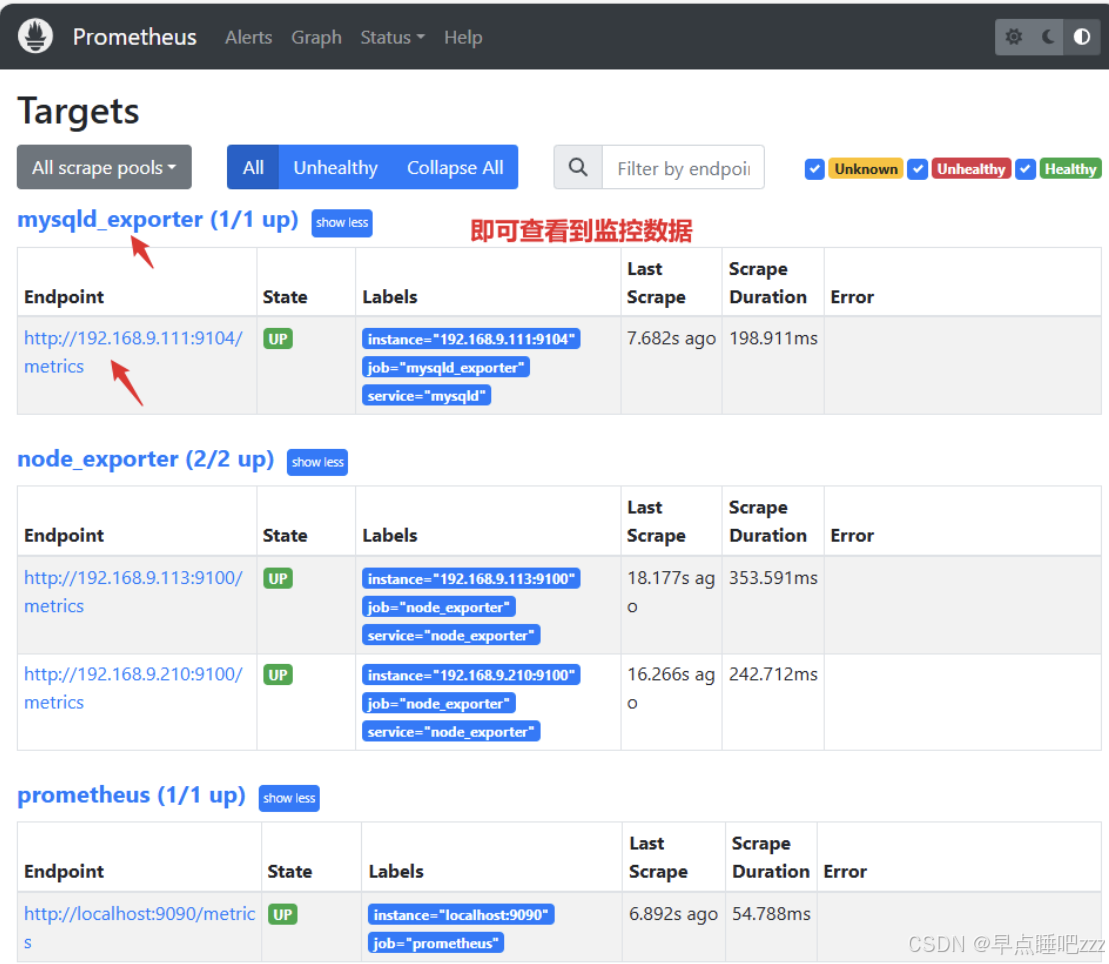Switch to dark theme moon icon
Image resolution: width=1109 pixels, height=964 pixels.
(1048, 37)
